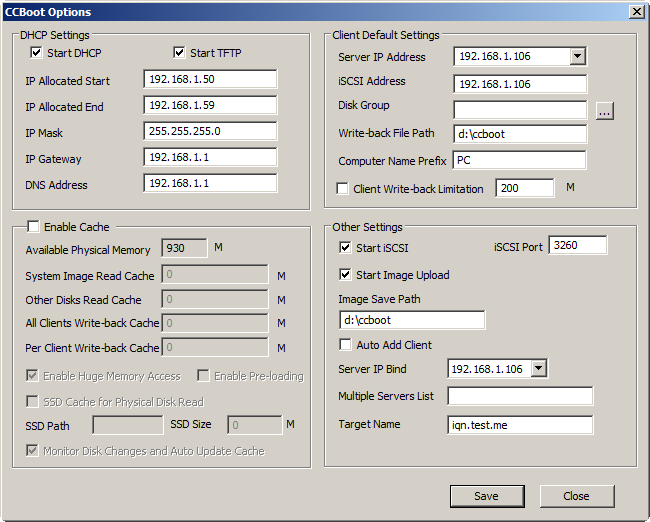Turn on Auto Add Client
Image resolution: width=650 pixels, height=522 pixels.
346,345
